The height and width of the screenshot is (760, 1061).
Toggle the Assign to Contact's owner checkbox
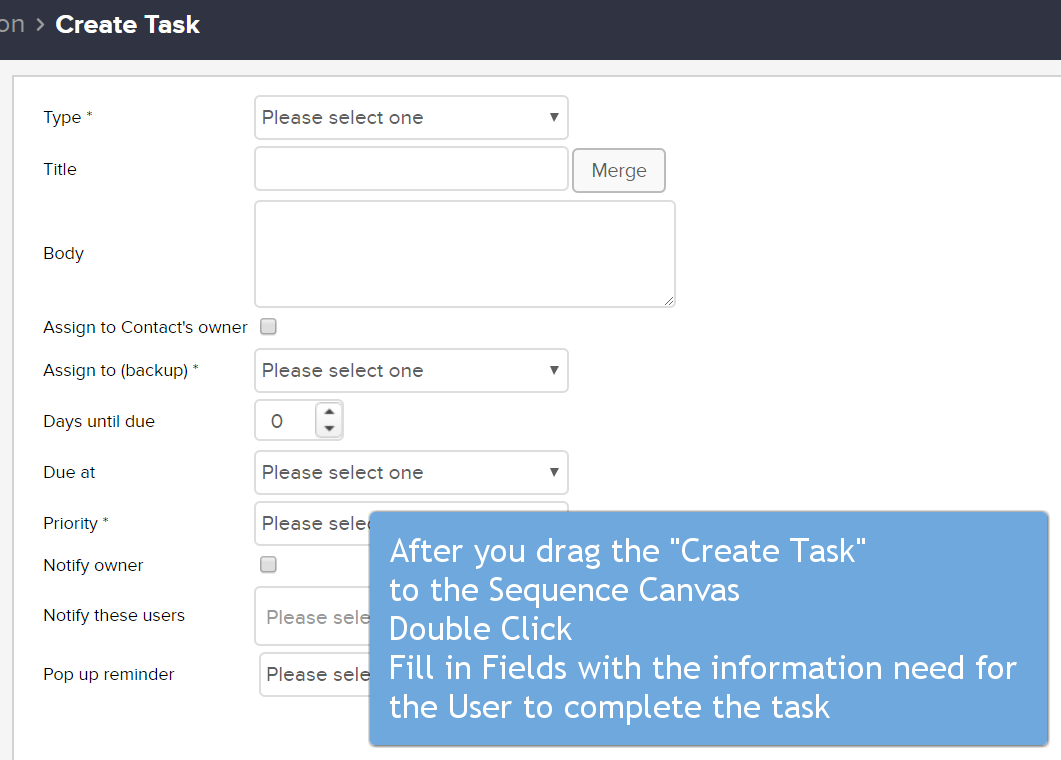point(268,327)
